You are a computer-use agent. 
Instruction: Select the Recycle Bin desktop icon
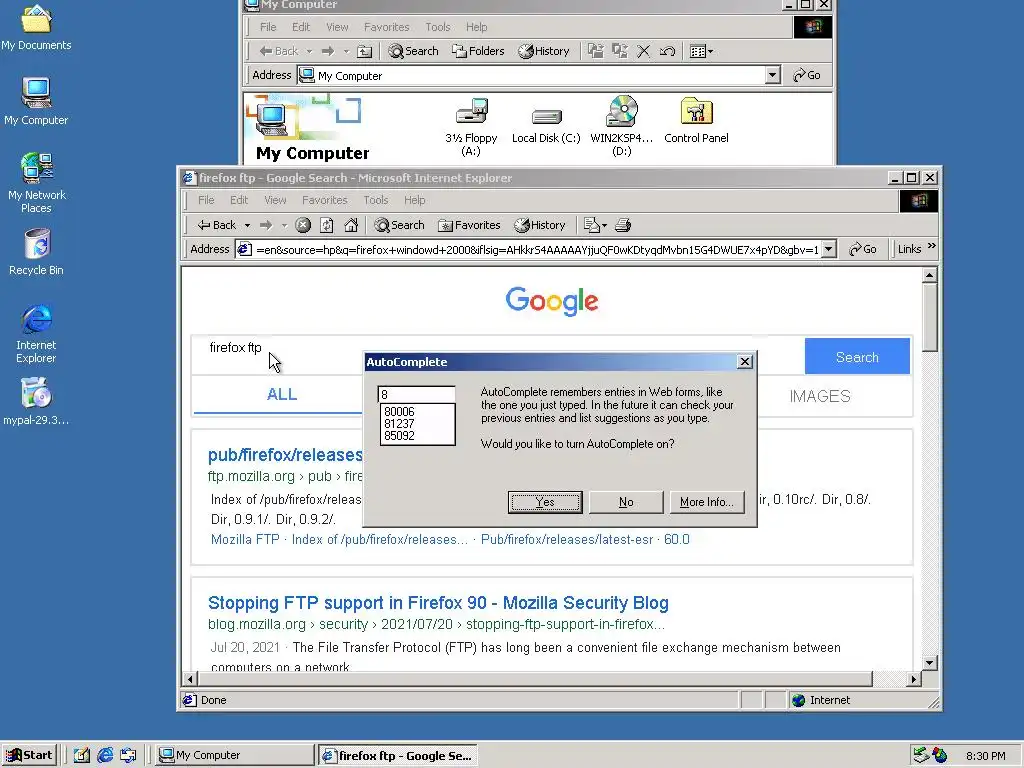tap(37, 252)
